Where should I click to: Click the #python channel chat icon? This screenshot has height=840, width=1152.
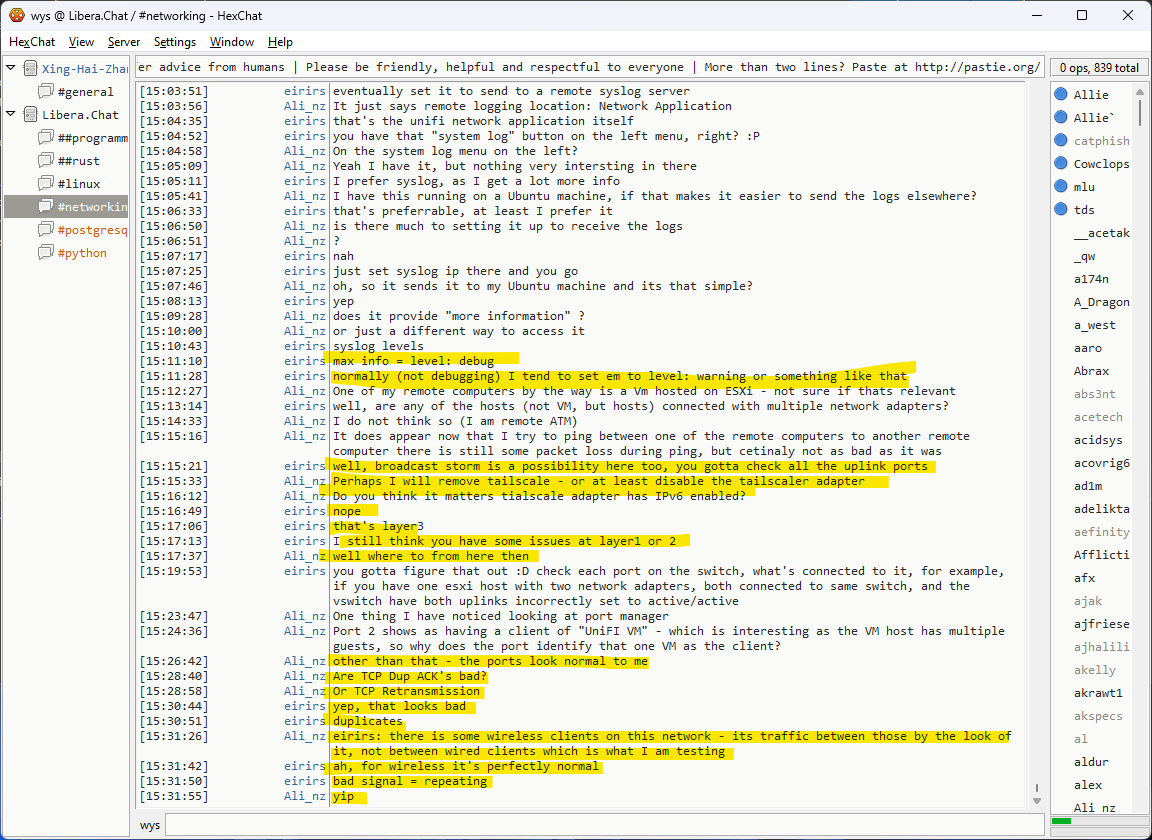point(46,253)
